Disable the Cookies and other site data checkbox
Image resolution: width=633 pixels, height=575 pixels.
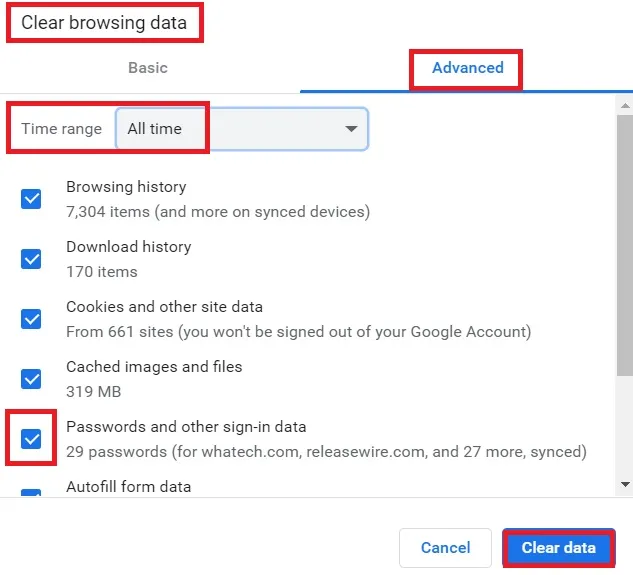click(x=32, y=319)
